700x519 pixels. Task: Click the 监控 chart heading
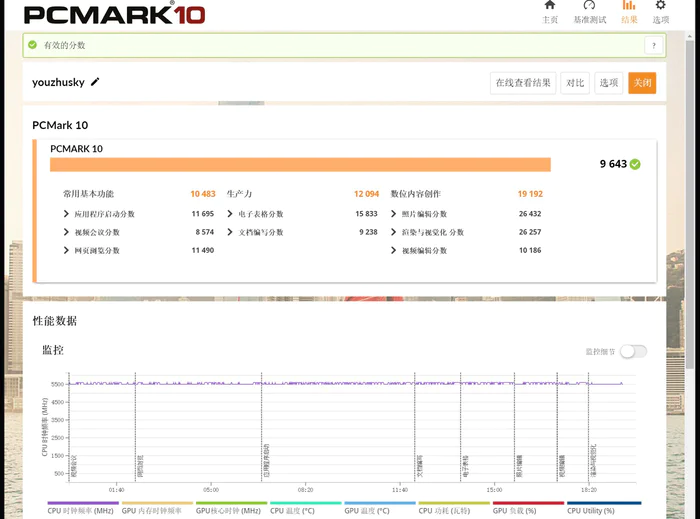point(53,350)
